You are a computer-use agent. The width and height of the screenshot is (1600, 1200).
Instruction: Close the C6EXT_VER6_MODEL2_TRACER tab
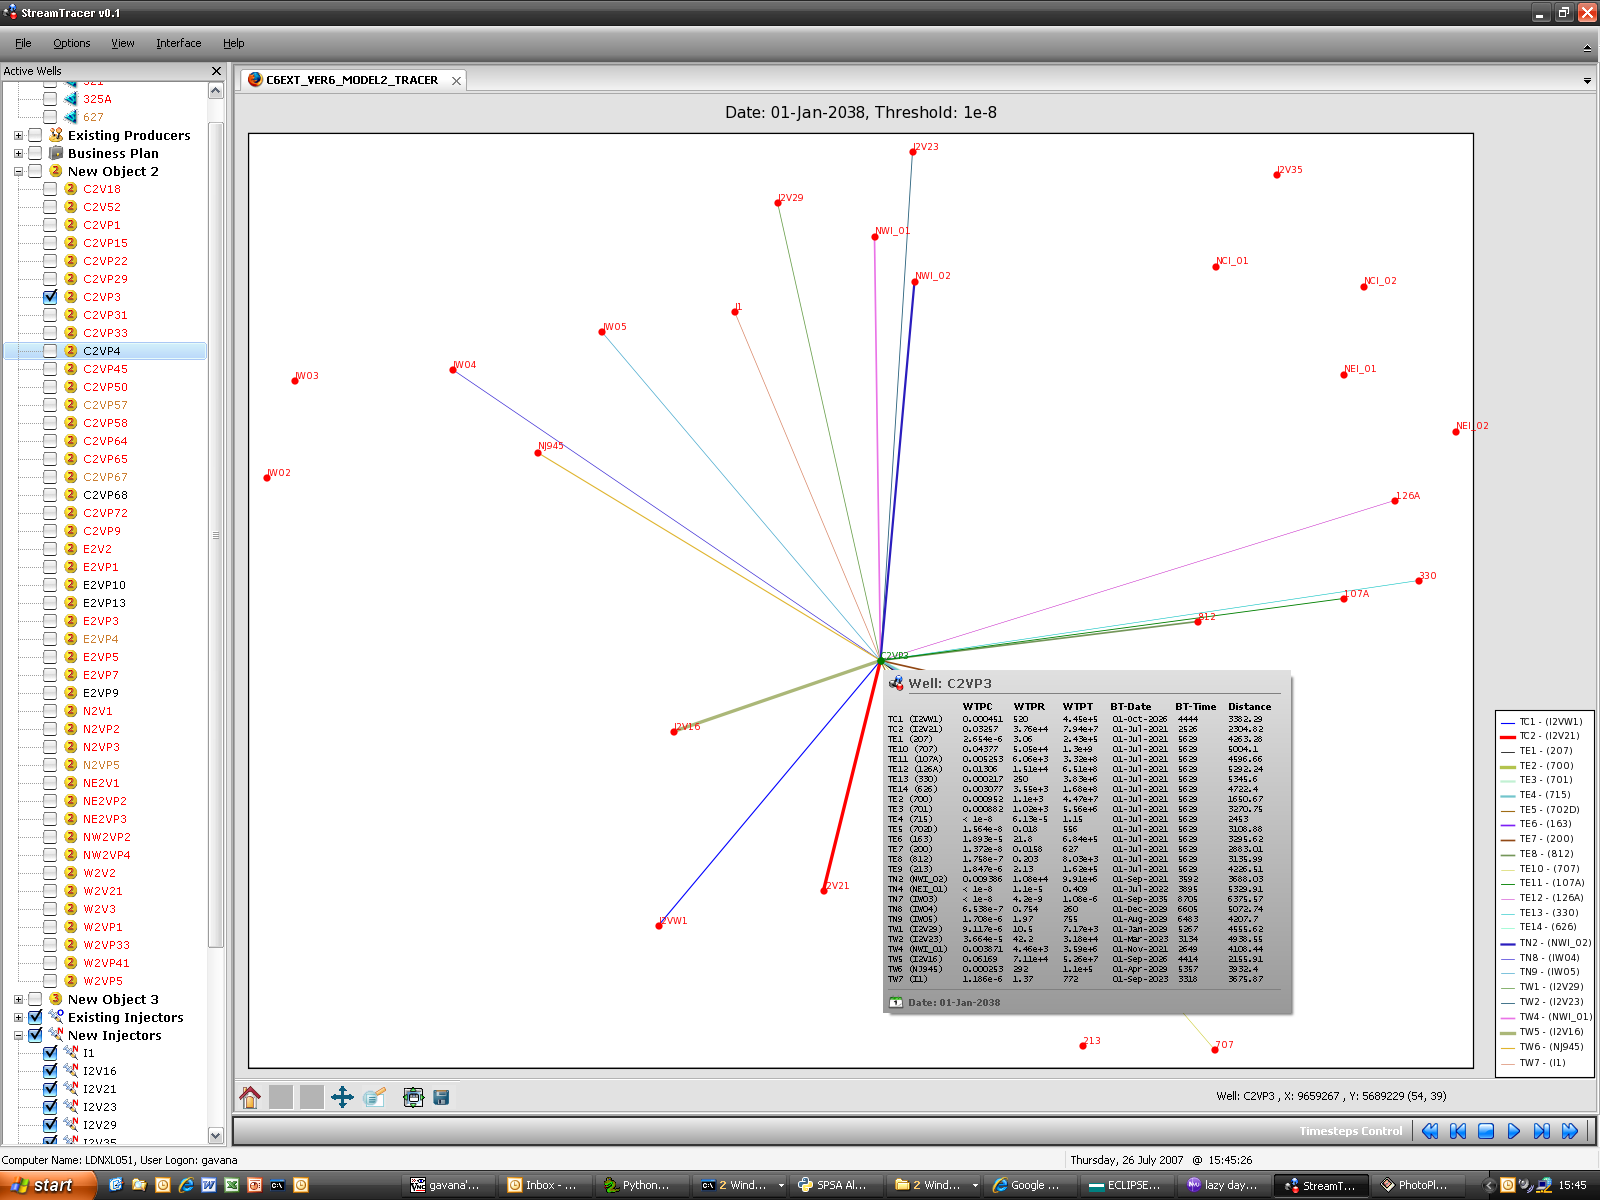[456, 81]
